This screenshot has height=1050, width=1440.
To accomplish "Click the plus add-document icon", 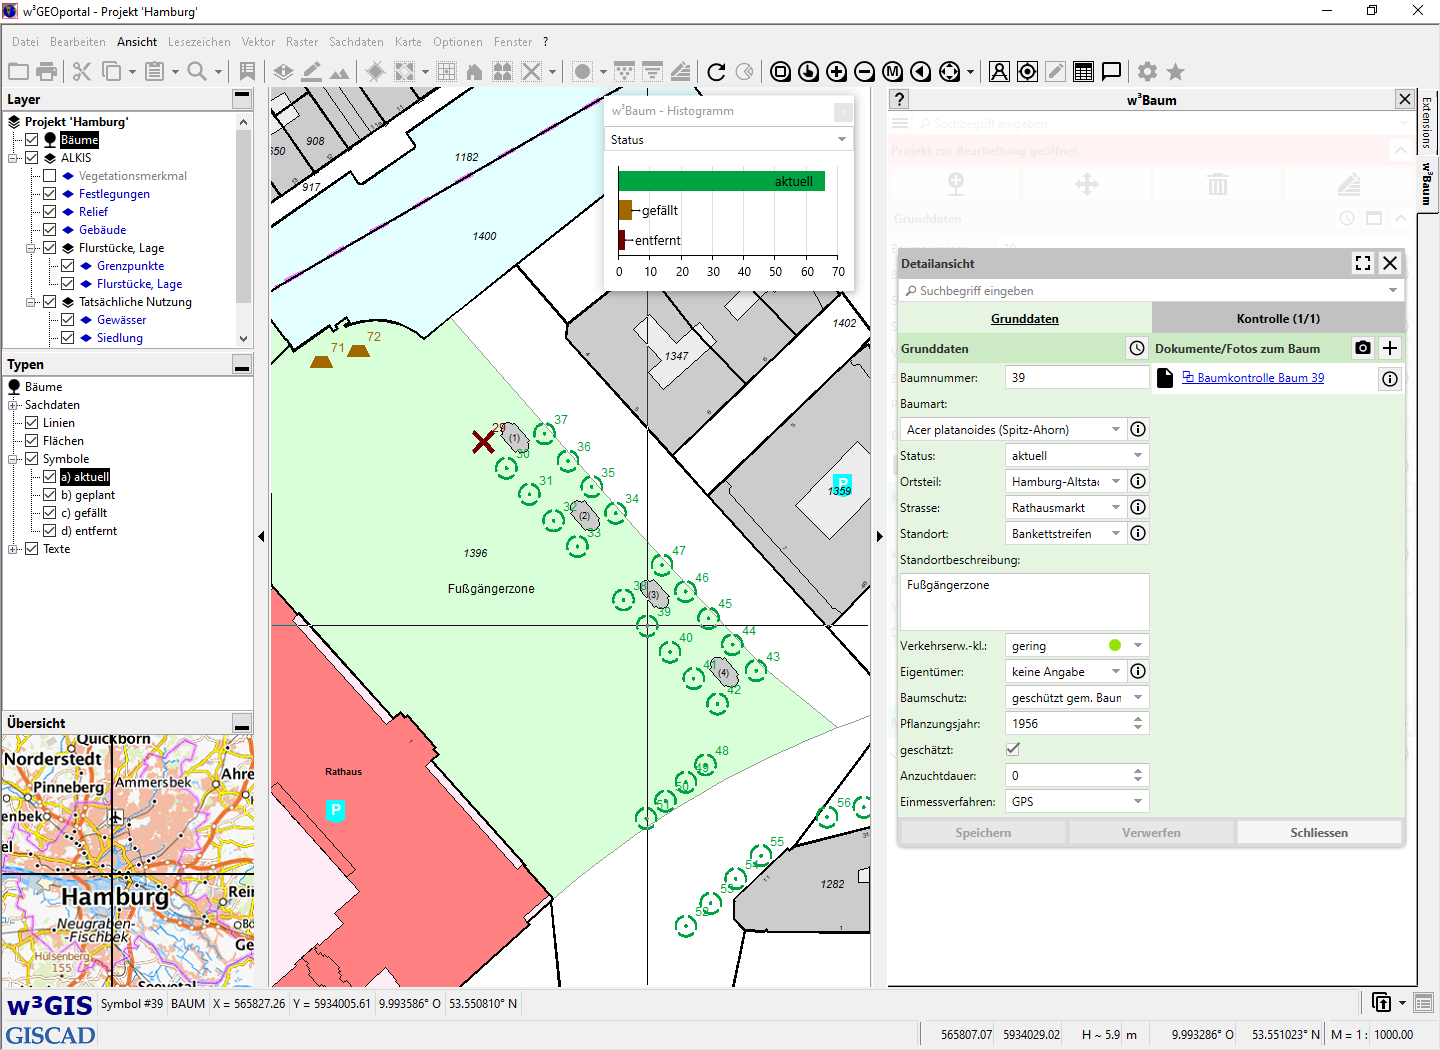I will coord(1390,348).
